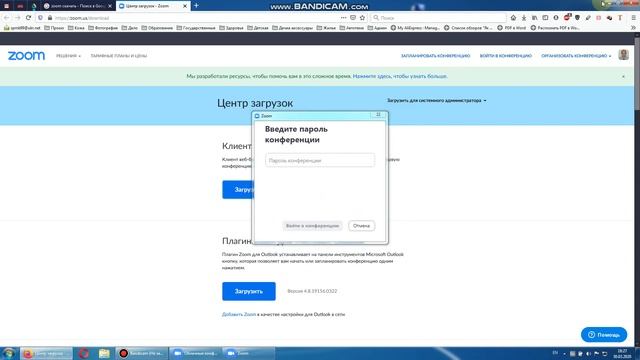
Task: Expand the 'Решения' menu
Action: pos(69,56)
